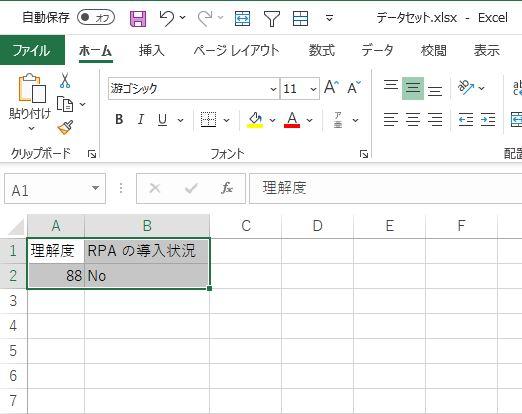Open the font name dropdown for 游ゴシック

tap(273, 89)
